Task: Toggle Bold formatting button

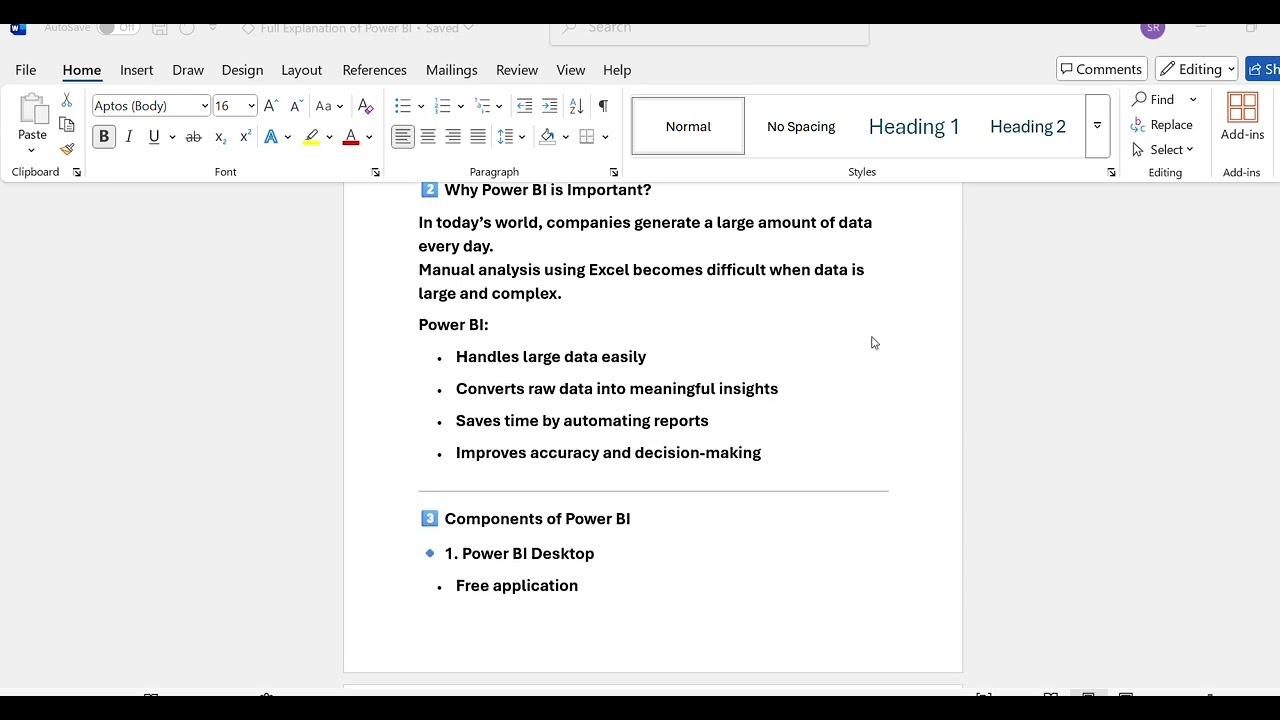Action: 103,137
